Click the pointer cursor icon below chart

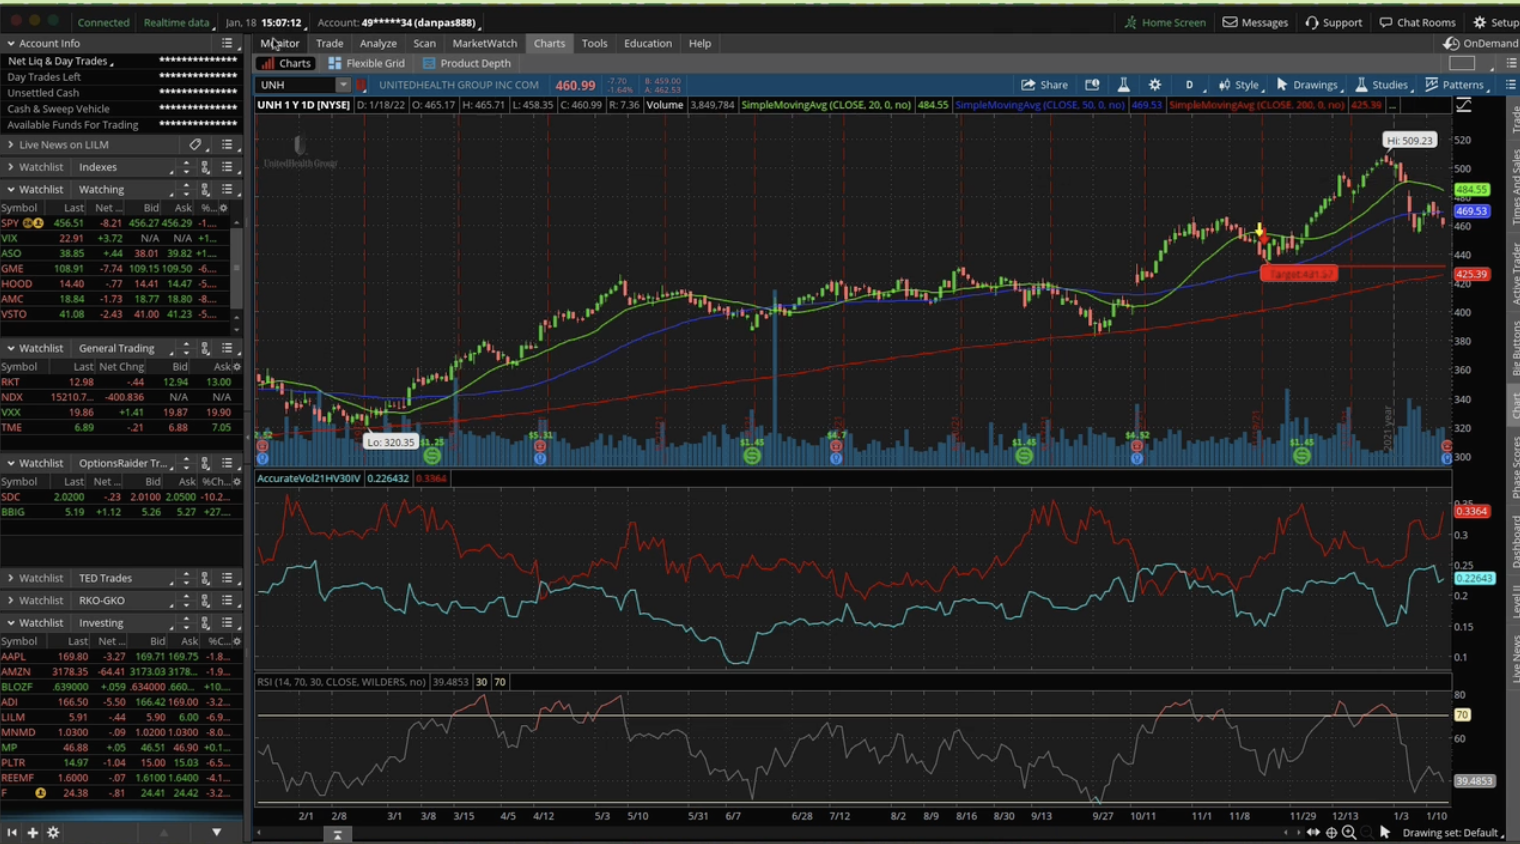tap(1385, 832)
